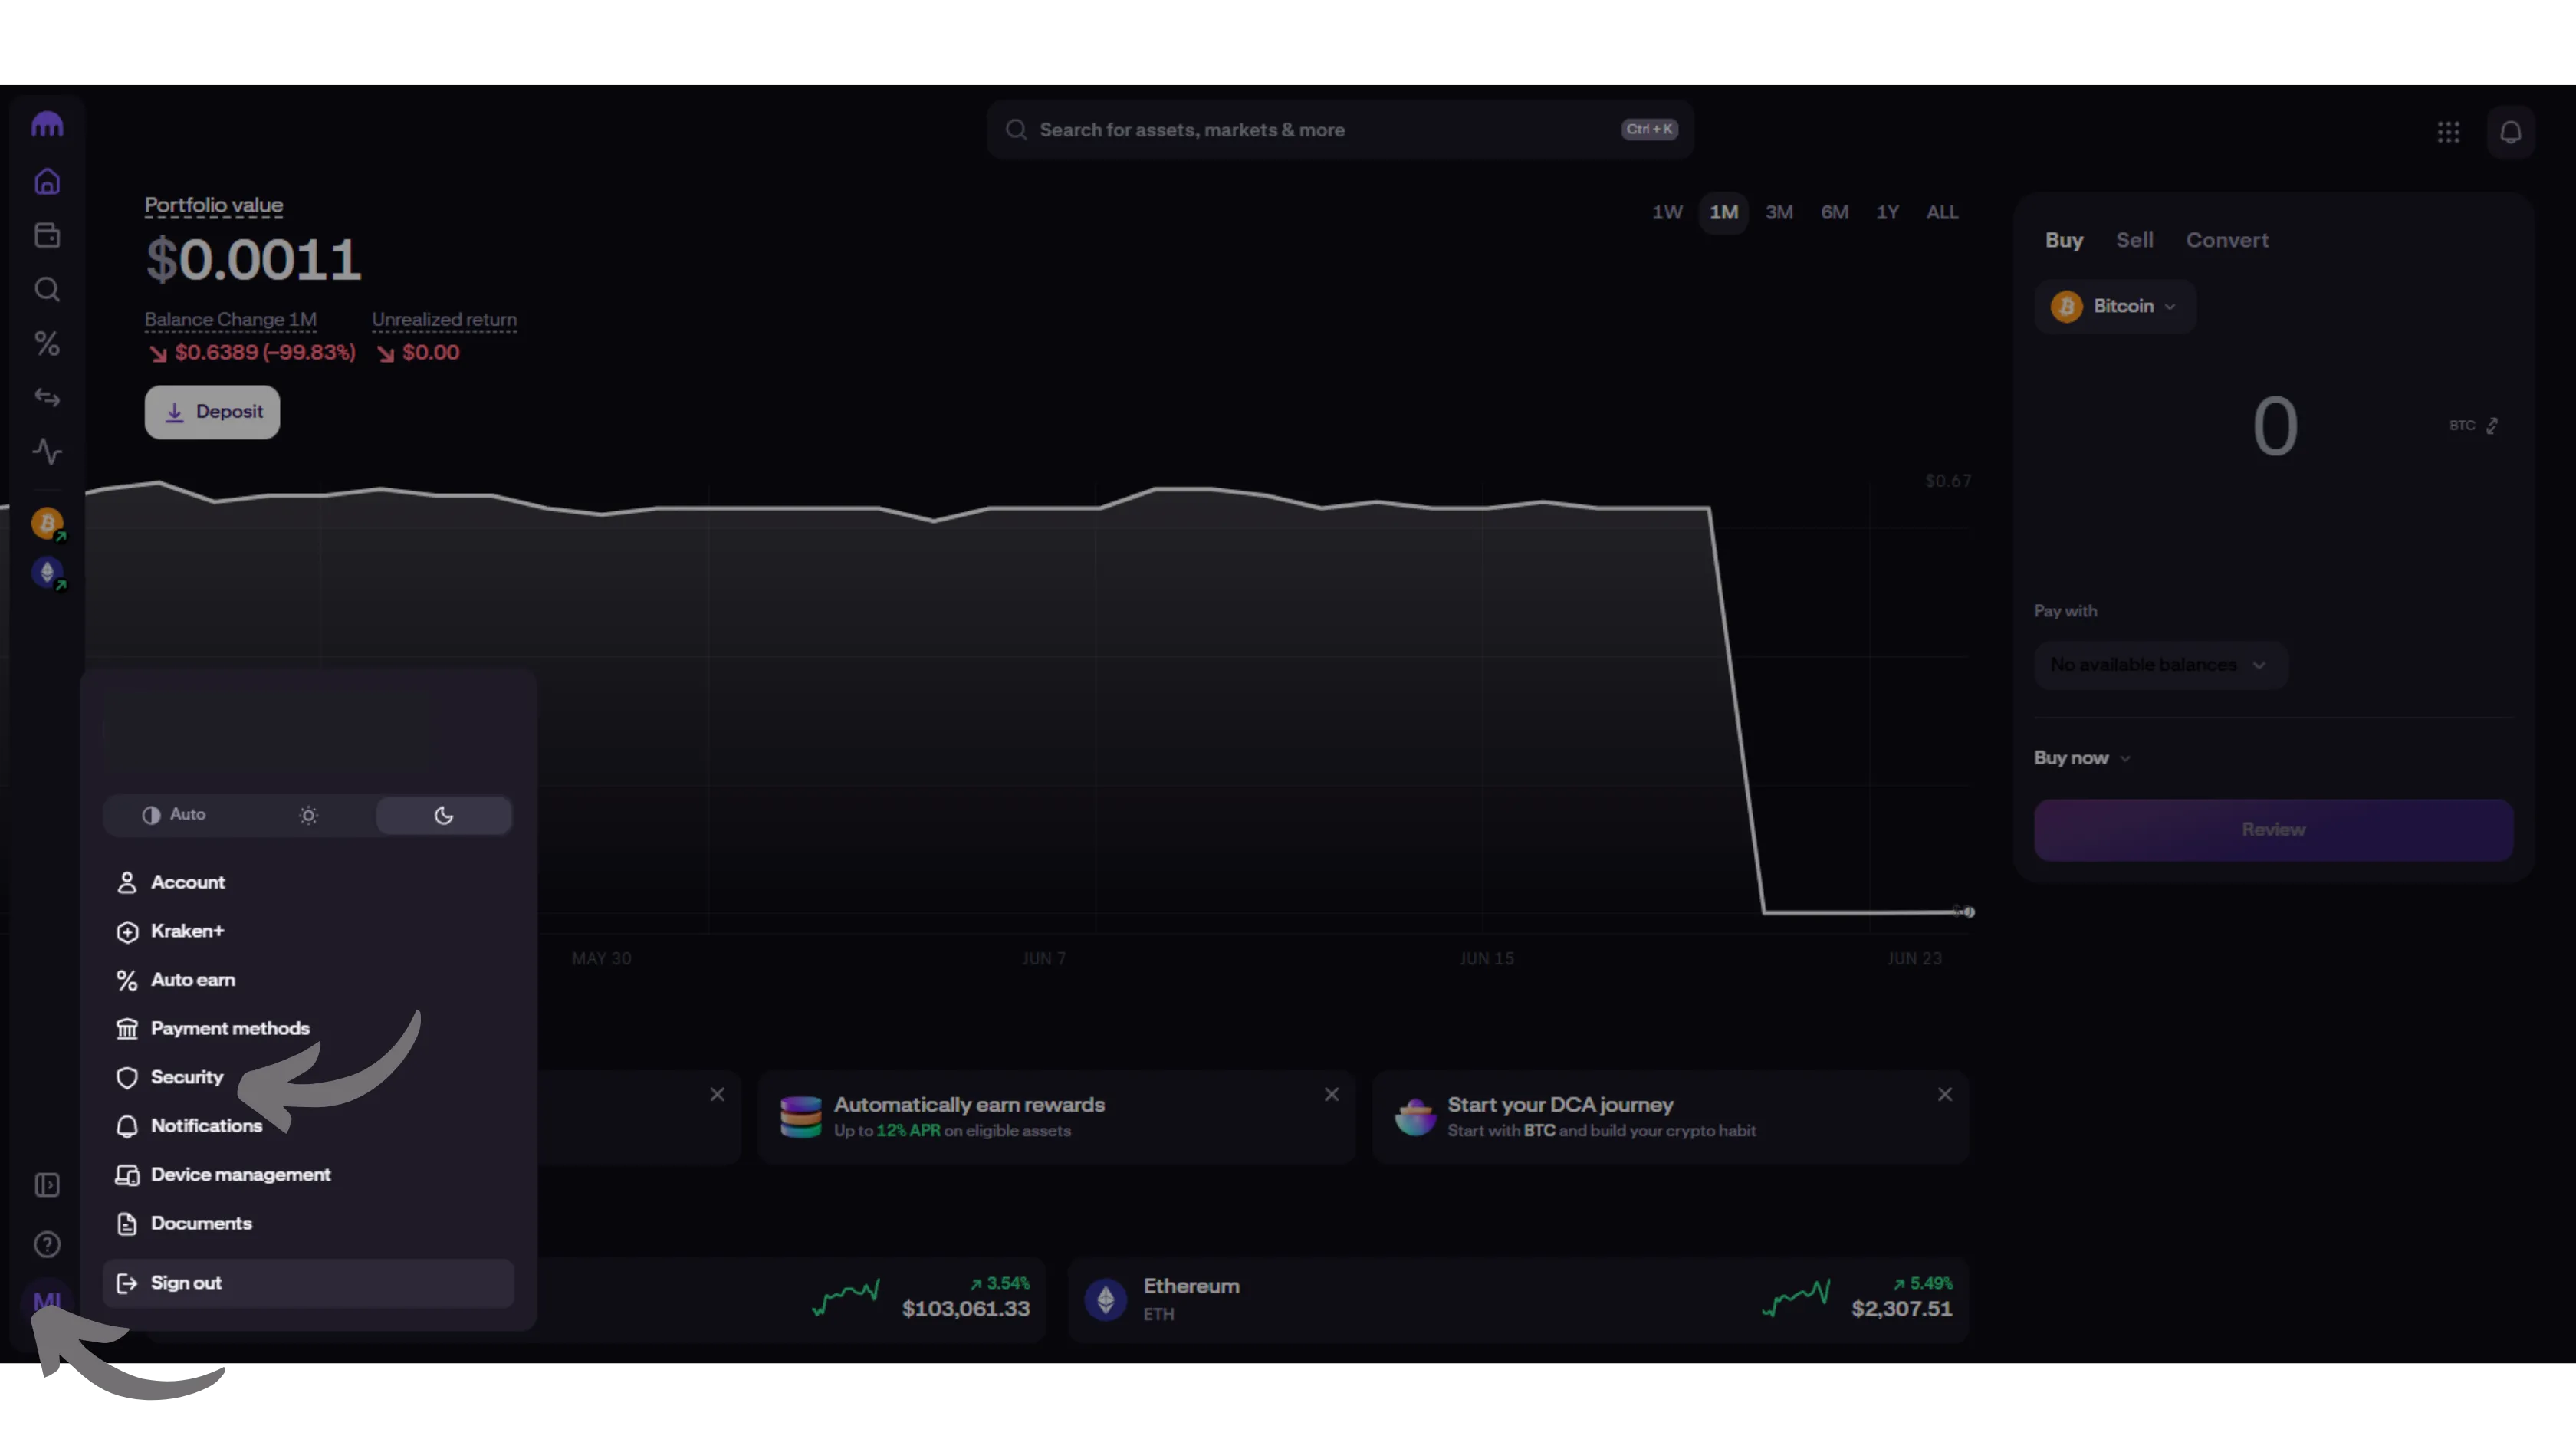Switch theme to Auto mode

(x=174, y=815)
